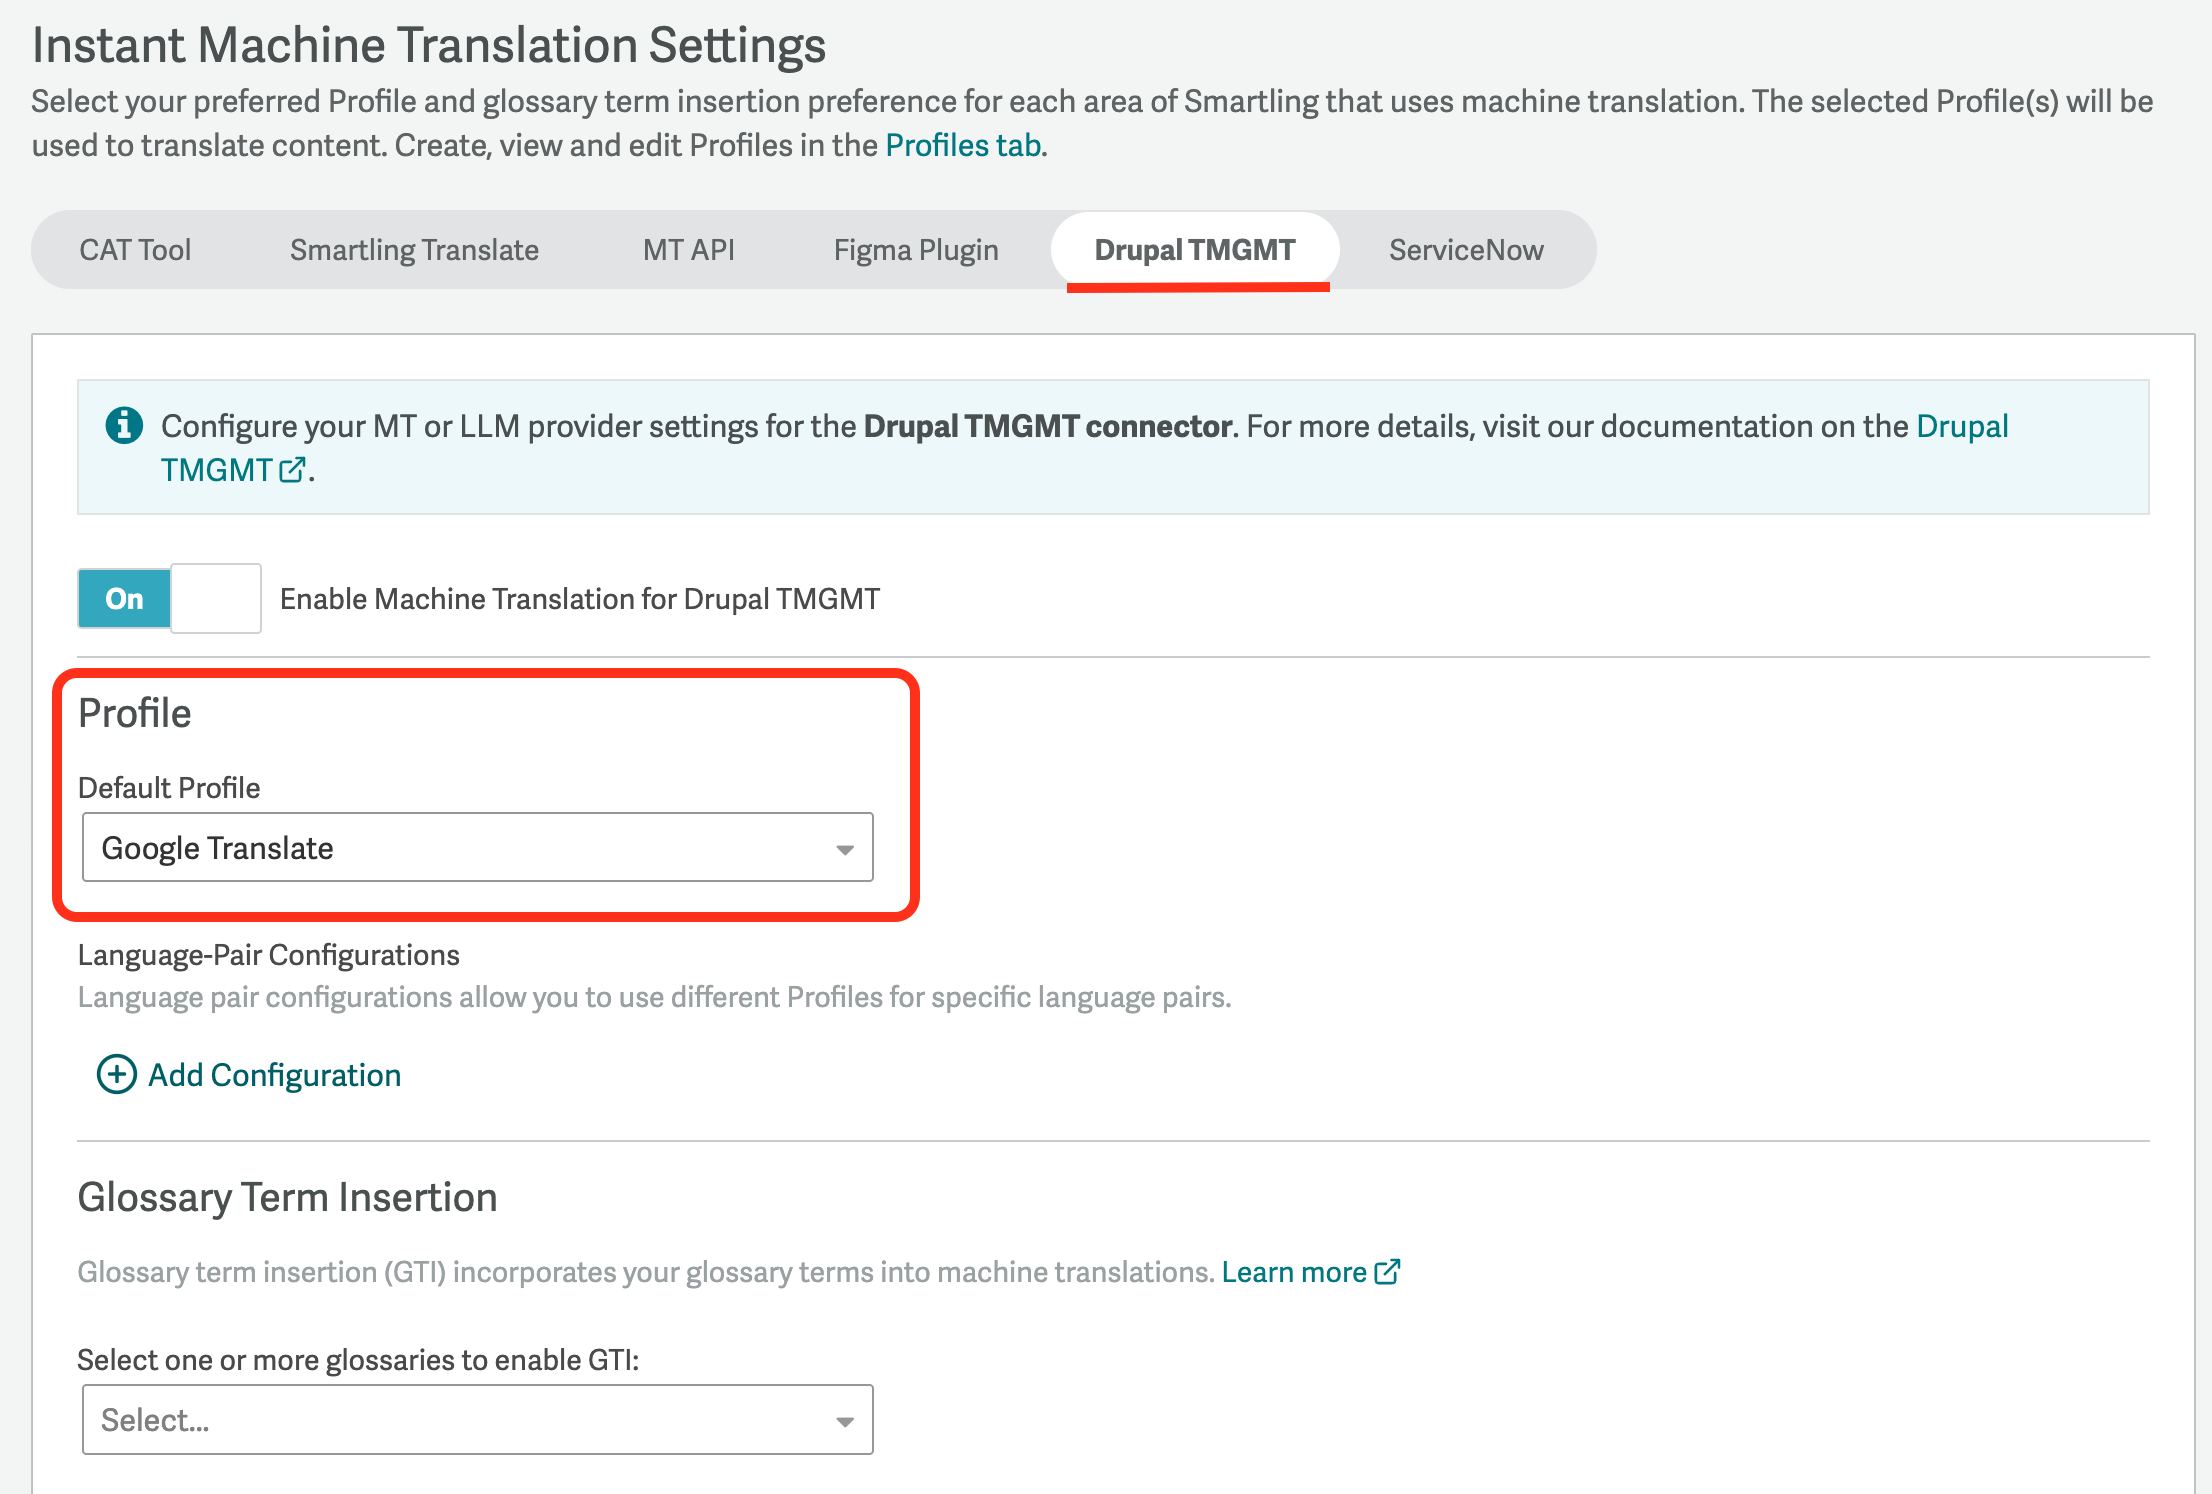Click the 'Language-Pair Configurations' label
The height and width of the screenshot is (1494, 2212).
269,955
